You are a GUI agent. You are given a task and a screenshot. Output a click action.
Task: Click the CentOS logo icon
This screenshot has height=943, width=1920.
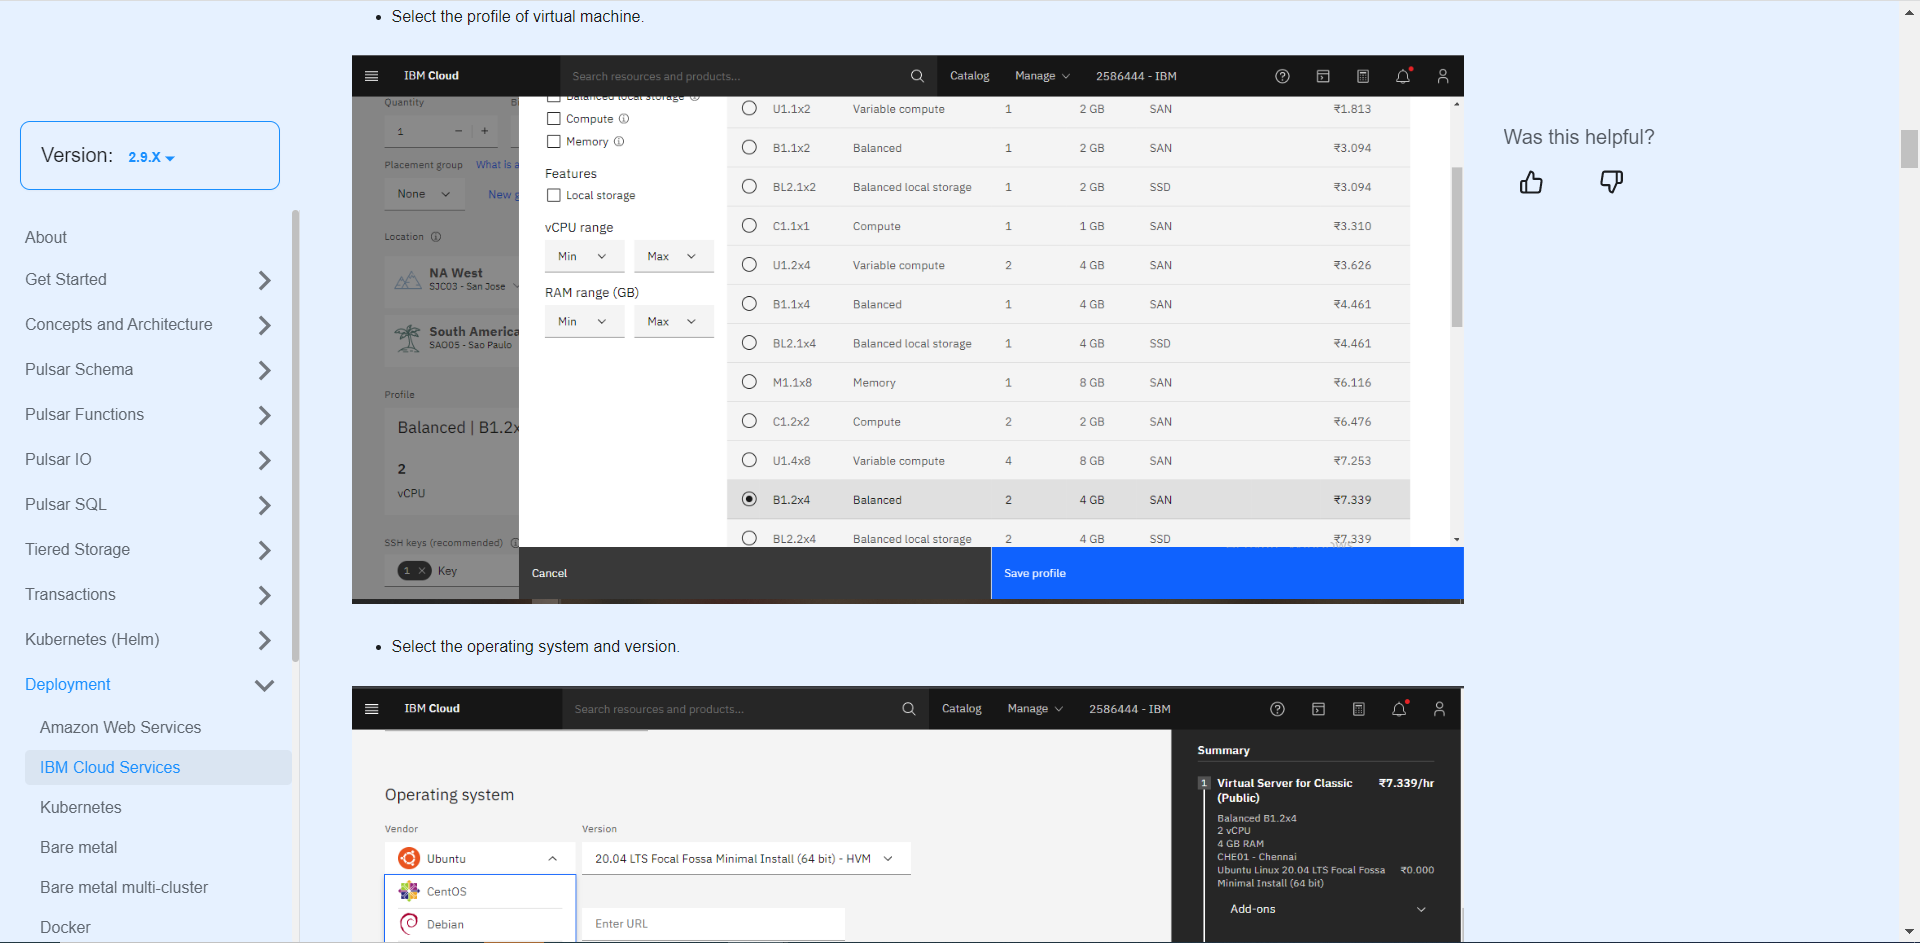click(x=408, y=891)
